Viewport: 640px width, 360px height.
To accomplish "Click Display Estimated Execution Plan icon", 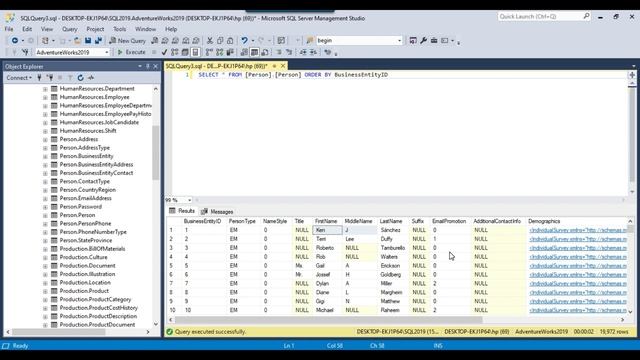I will [175, 52].
